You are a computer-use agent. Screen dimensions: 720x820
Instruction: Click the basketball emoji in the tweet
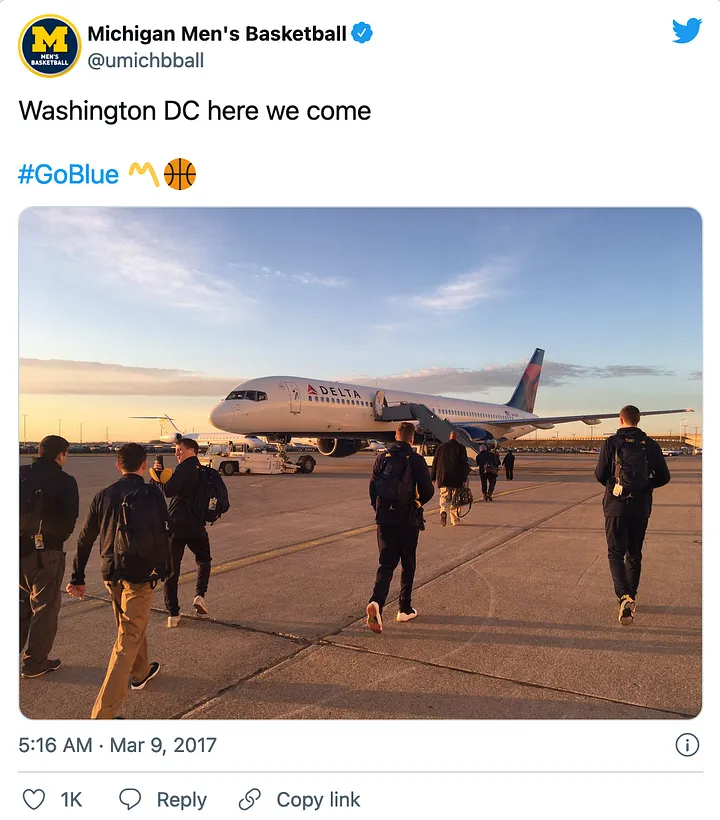(180, 174)
